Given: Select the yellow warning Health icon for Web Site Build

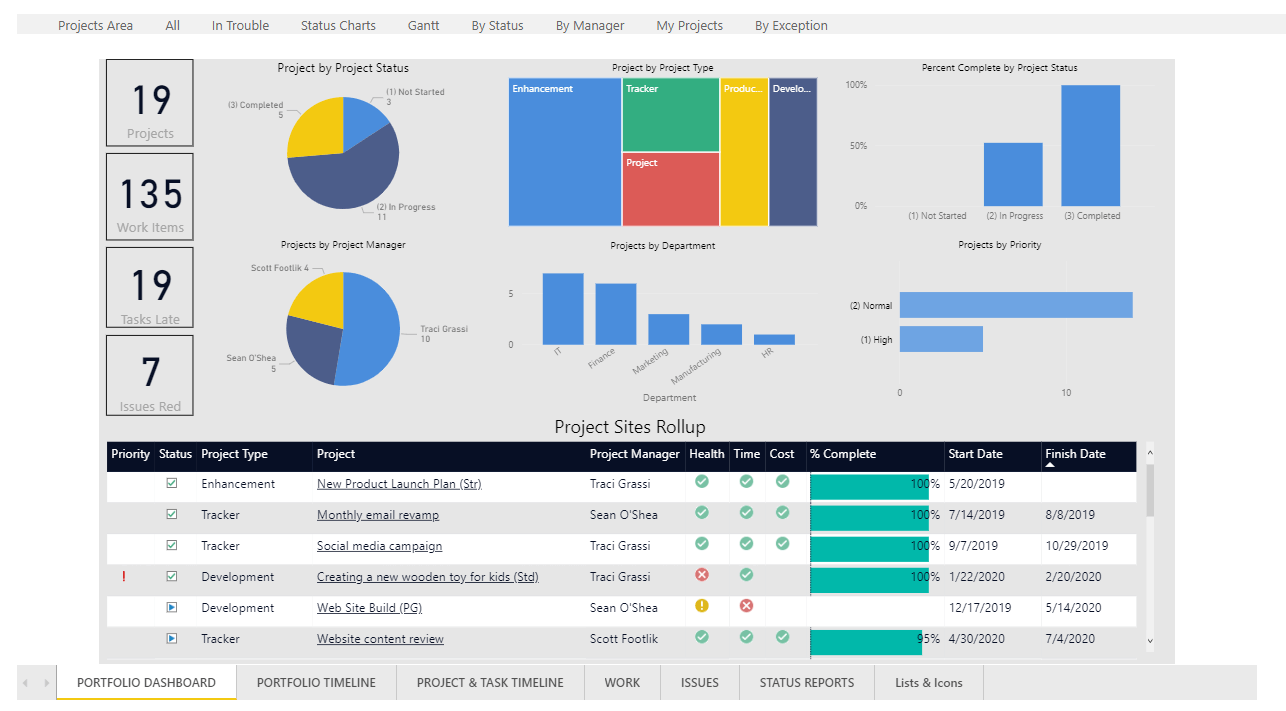Looking at the screenshot, I should (x=702, y=606).
